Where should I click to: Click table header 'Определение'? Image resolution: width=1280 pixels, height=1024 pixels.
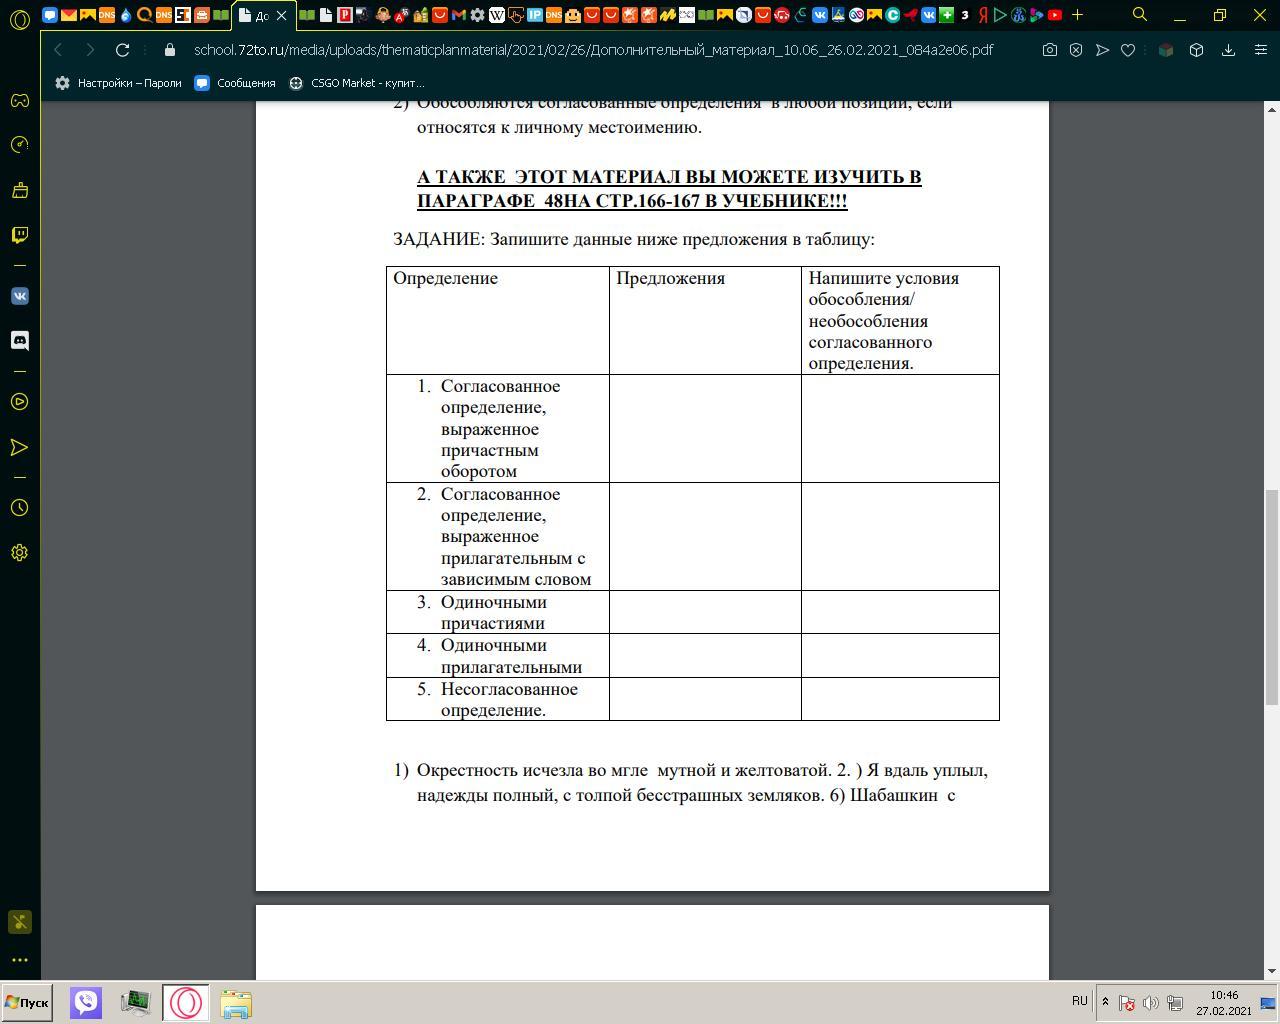[x=445, y=278]
